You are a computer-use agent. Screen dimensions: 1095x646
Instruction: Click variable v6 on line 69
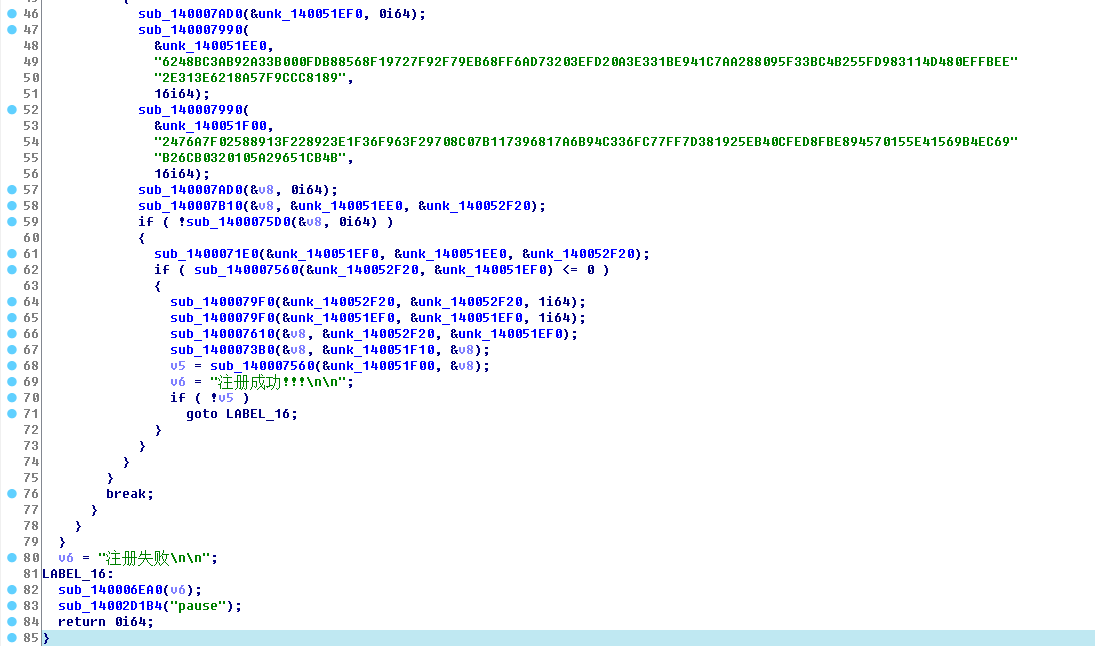pos(178,381)
